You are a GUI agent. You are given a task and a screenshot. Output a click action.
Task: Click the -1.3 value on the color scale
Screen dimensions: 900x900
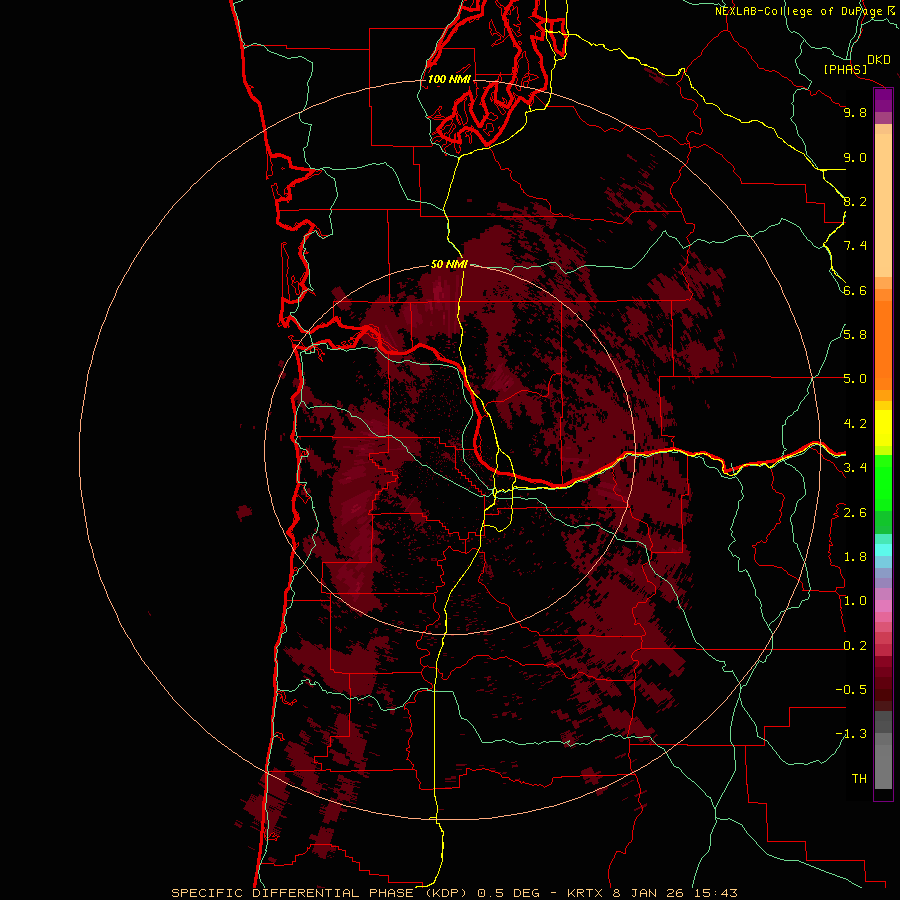(x=851, y=734)
